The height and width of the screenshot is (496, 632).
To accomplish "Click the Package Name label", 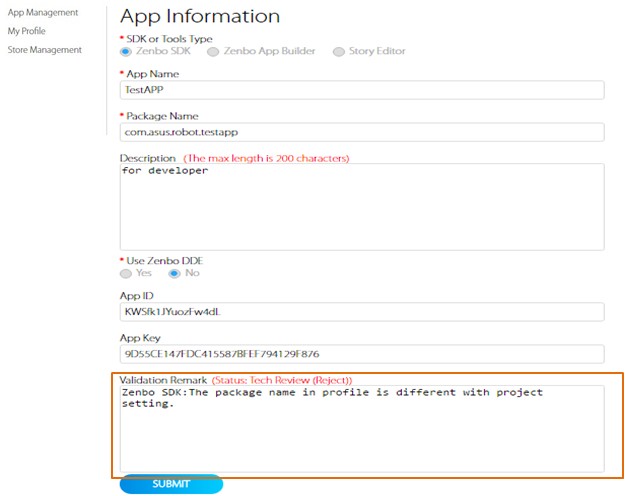I will 162,116.
